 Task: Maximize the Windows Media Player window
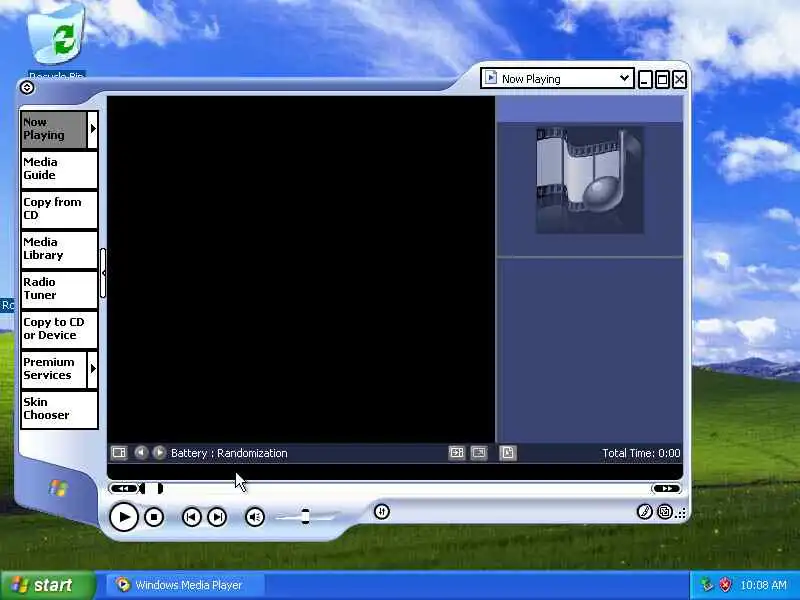(x=662, y=80)
